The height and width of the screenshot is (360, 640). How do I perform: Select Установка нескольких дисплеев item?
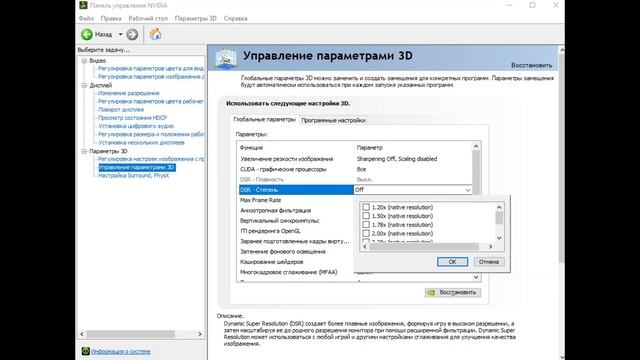point(141,143)
